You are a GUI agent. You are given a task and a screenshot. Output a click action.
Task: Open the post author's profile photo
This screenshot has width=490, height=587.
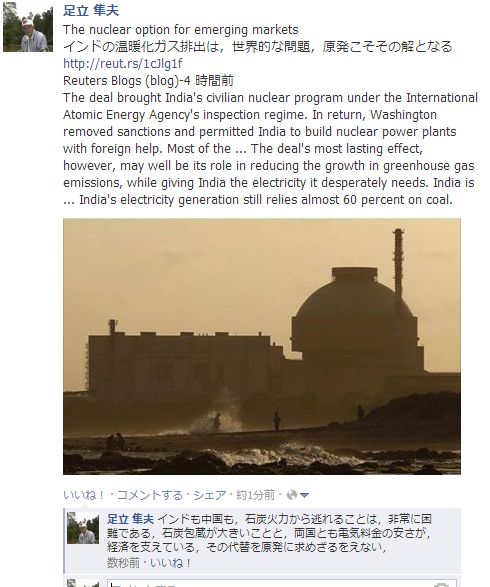tap(27, 26)
